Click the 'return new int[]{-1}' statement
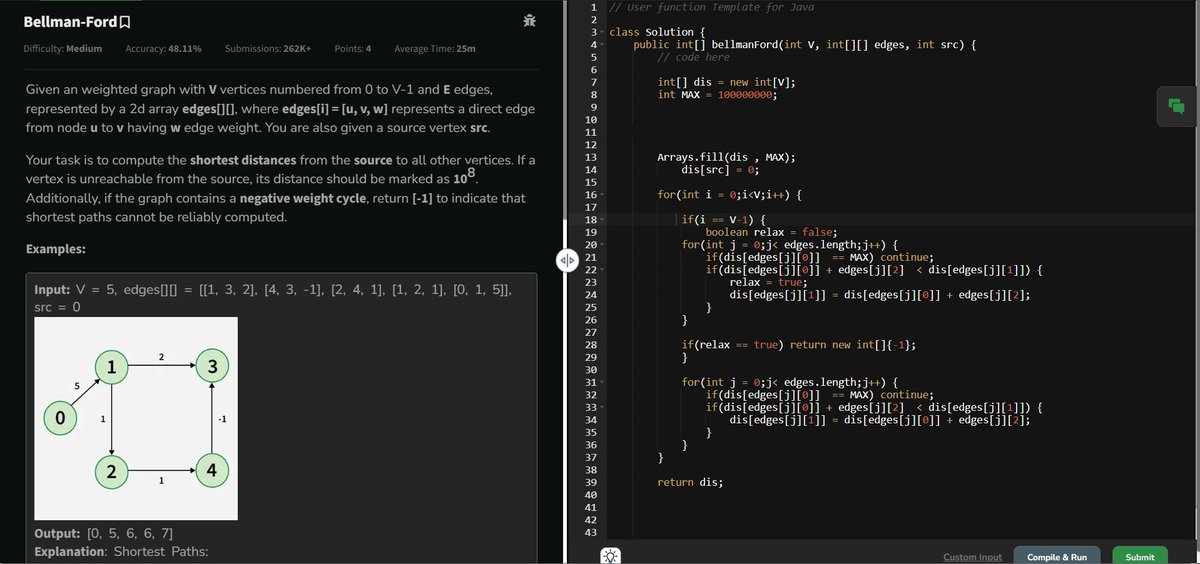The height and width of the screenshot is (564, 1200). click(852, 345)
